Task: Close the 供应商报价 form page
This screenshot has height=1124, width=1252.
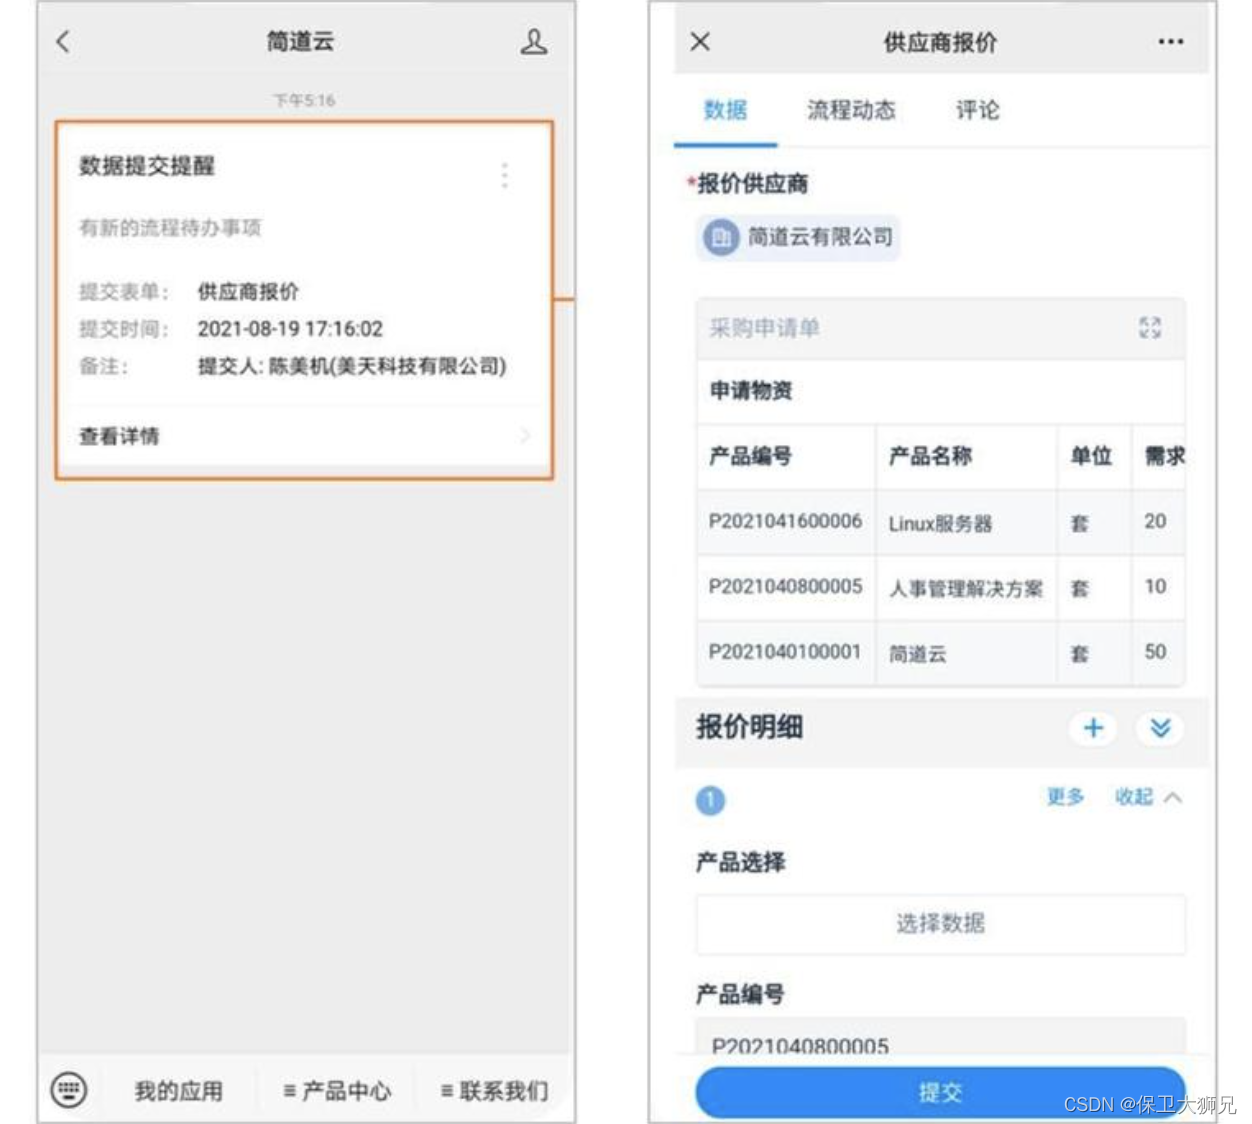Action: point(700,42)
